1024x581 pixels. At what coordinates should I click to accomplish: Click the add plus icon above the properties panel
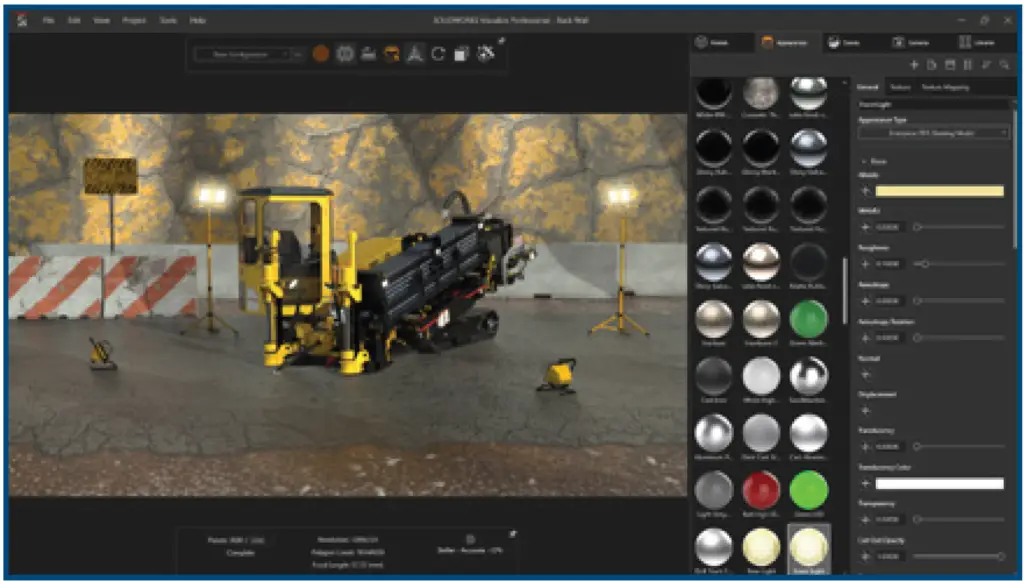click(914, 65)
